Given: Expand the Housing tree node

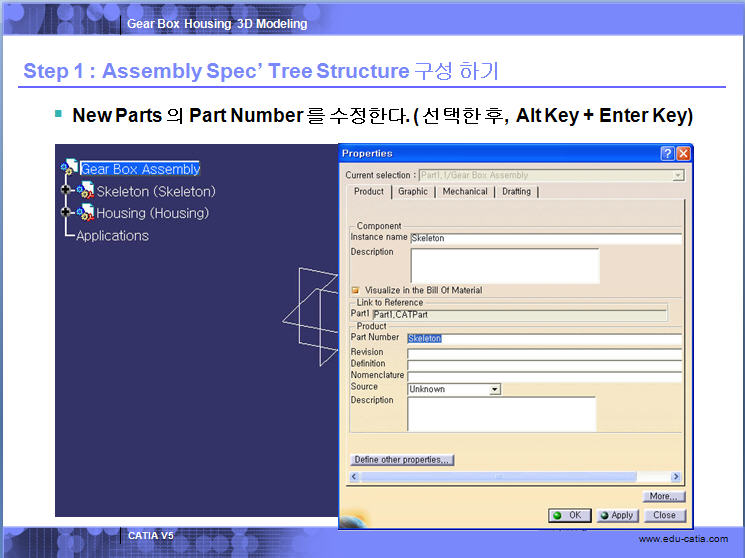Looking at the screenshot, I should point(66,213).
